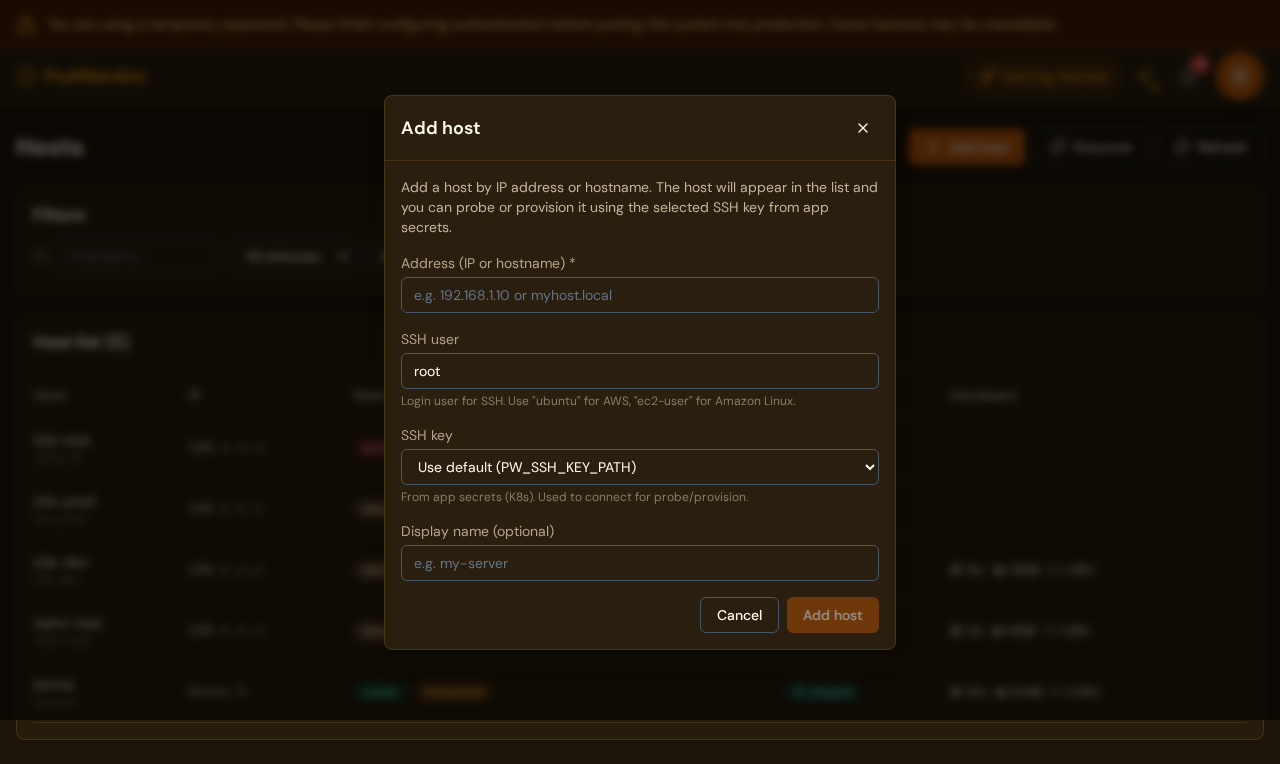The height and width of the screenshot is (764, 1280).
Task: Close the Add host dialog
Action: (x=863, y=128)
